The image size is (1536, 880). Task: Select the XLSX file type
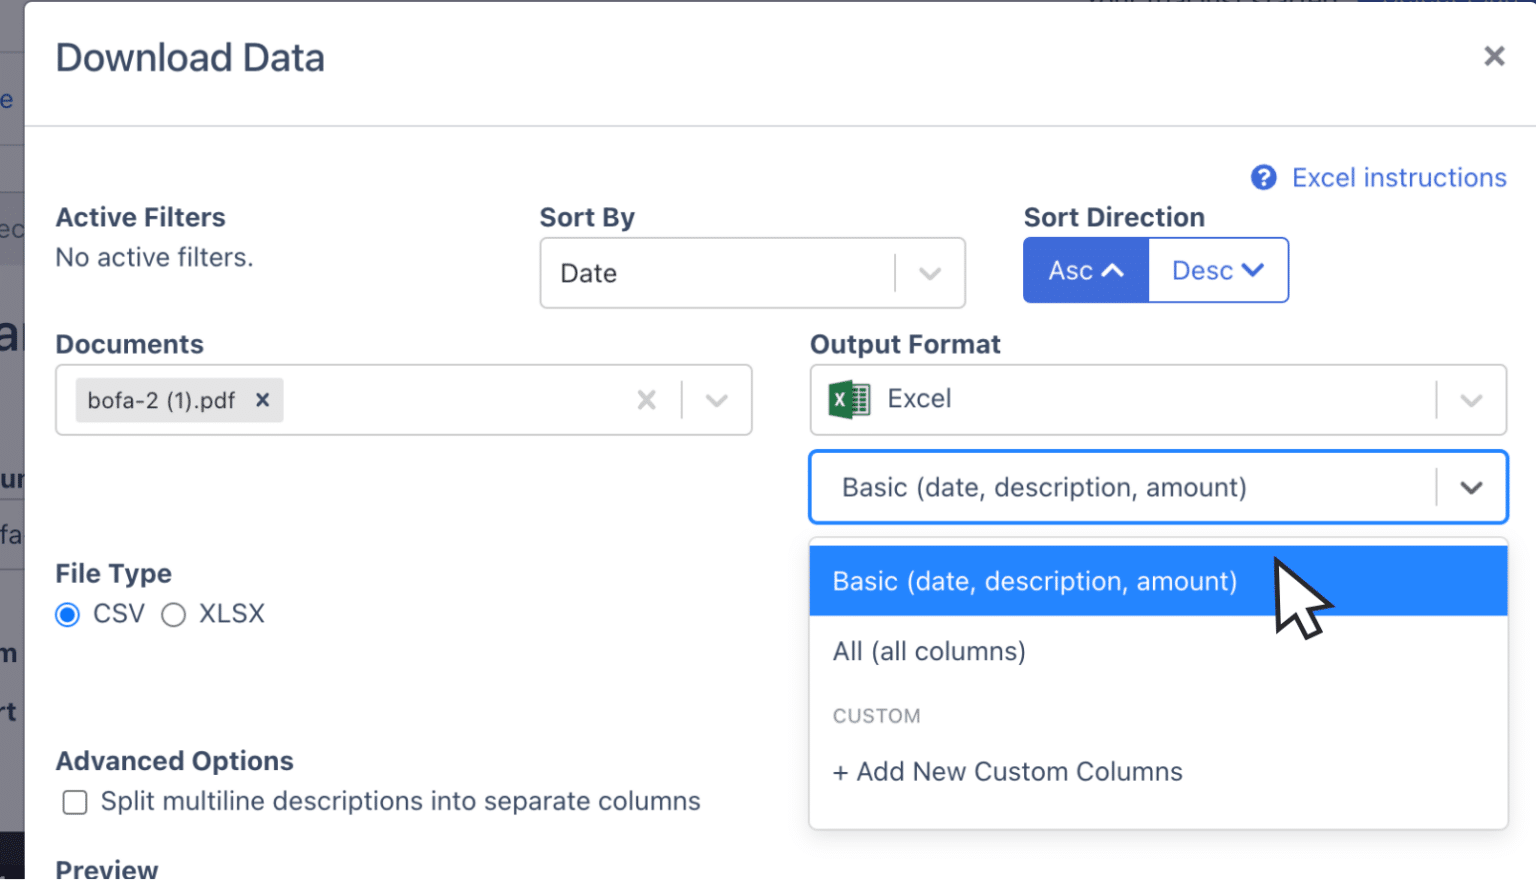tap(173, 614)
